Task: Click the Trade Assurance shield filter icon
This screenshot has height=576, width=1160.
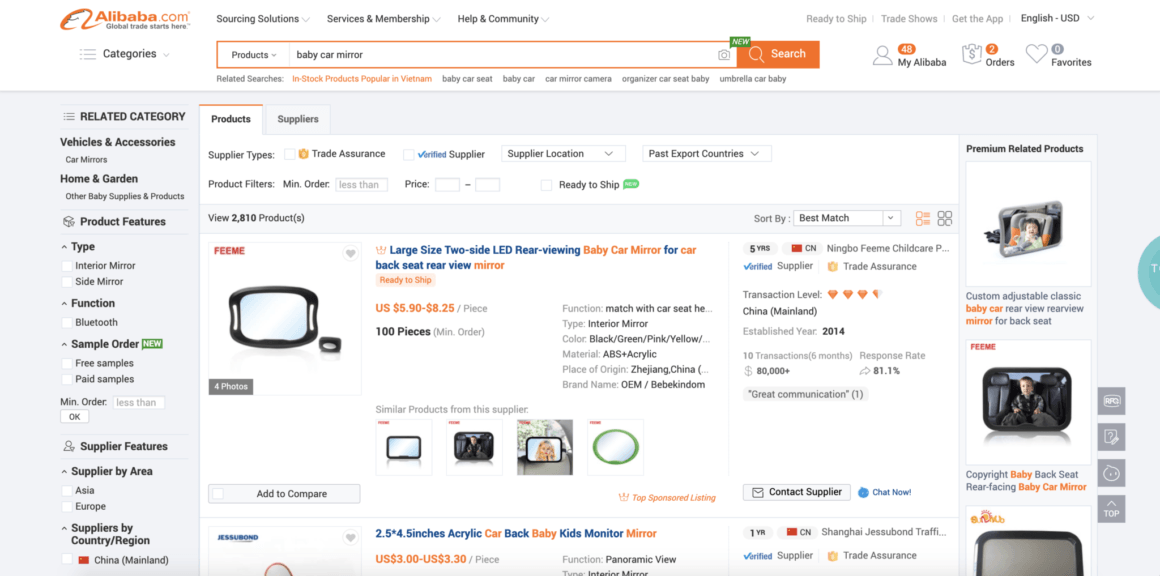Action: point(303,154)
